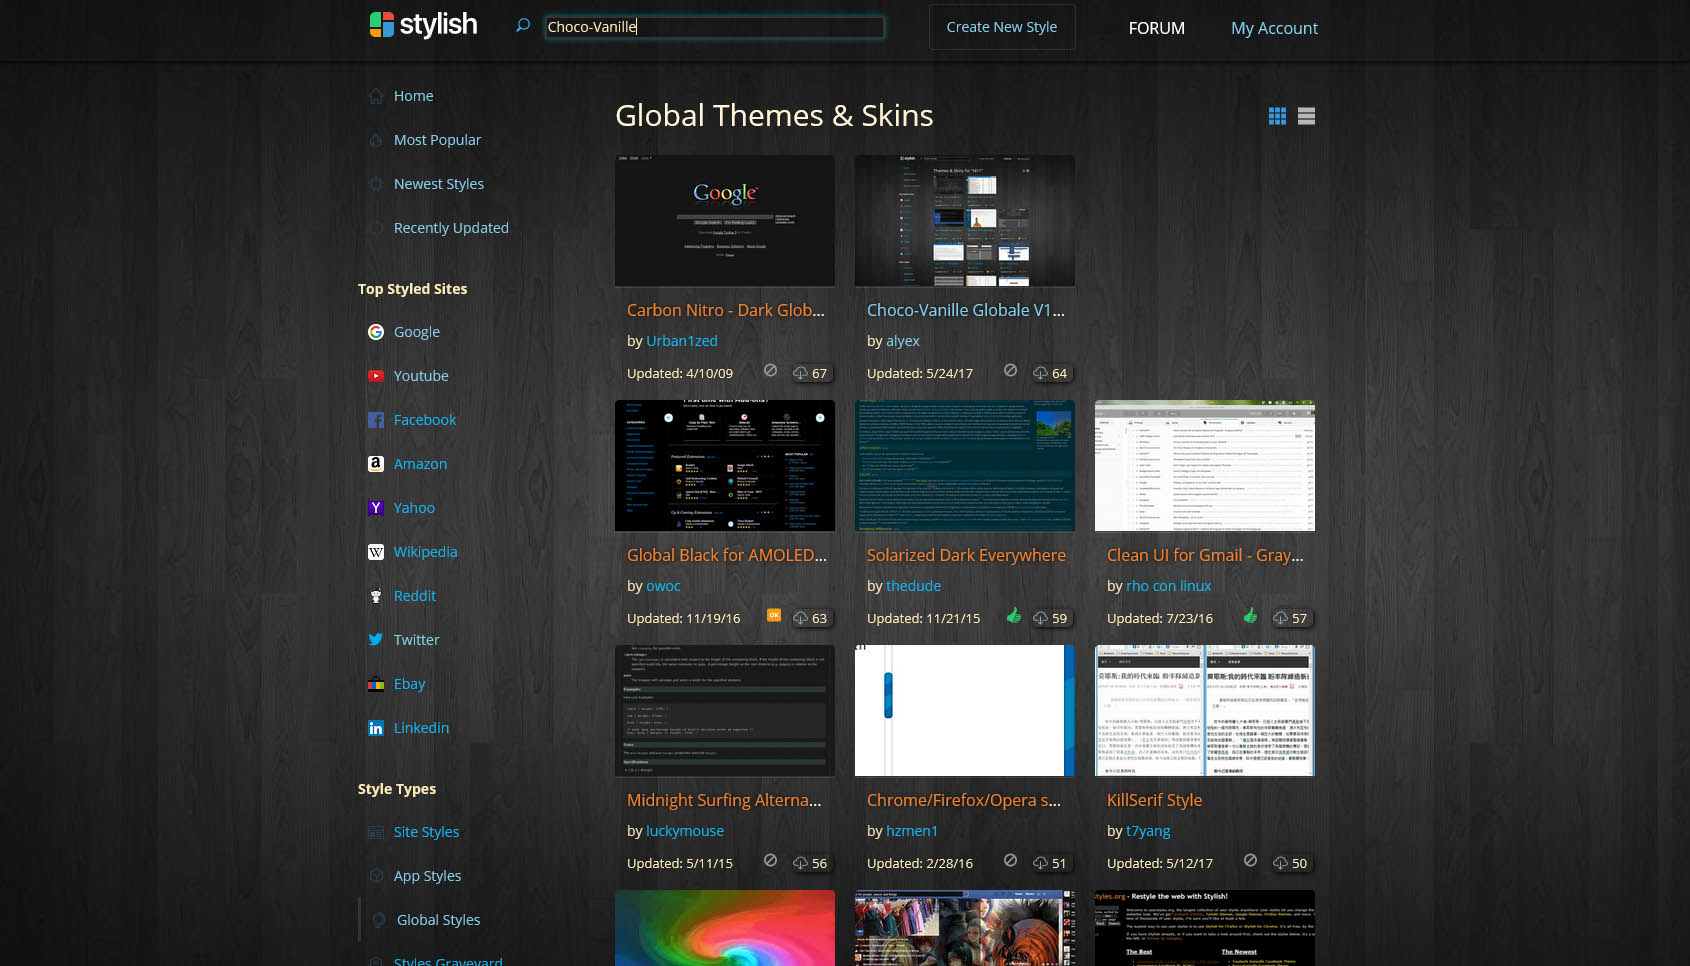This screenshot has height=966, width=1690.
Task: Open the FORUM page
Action: tap(1156, 28)
